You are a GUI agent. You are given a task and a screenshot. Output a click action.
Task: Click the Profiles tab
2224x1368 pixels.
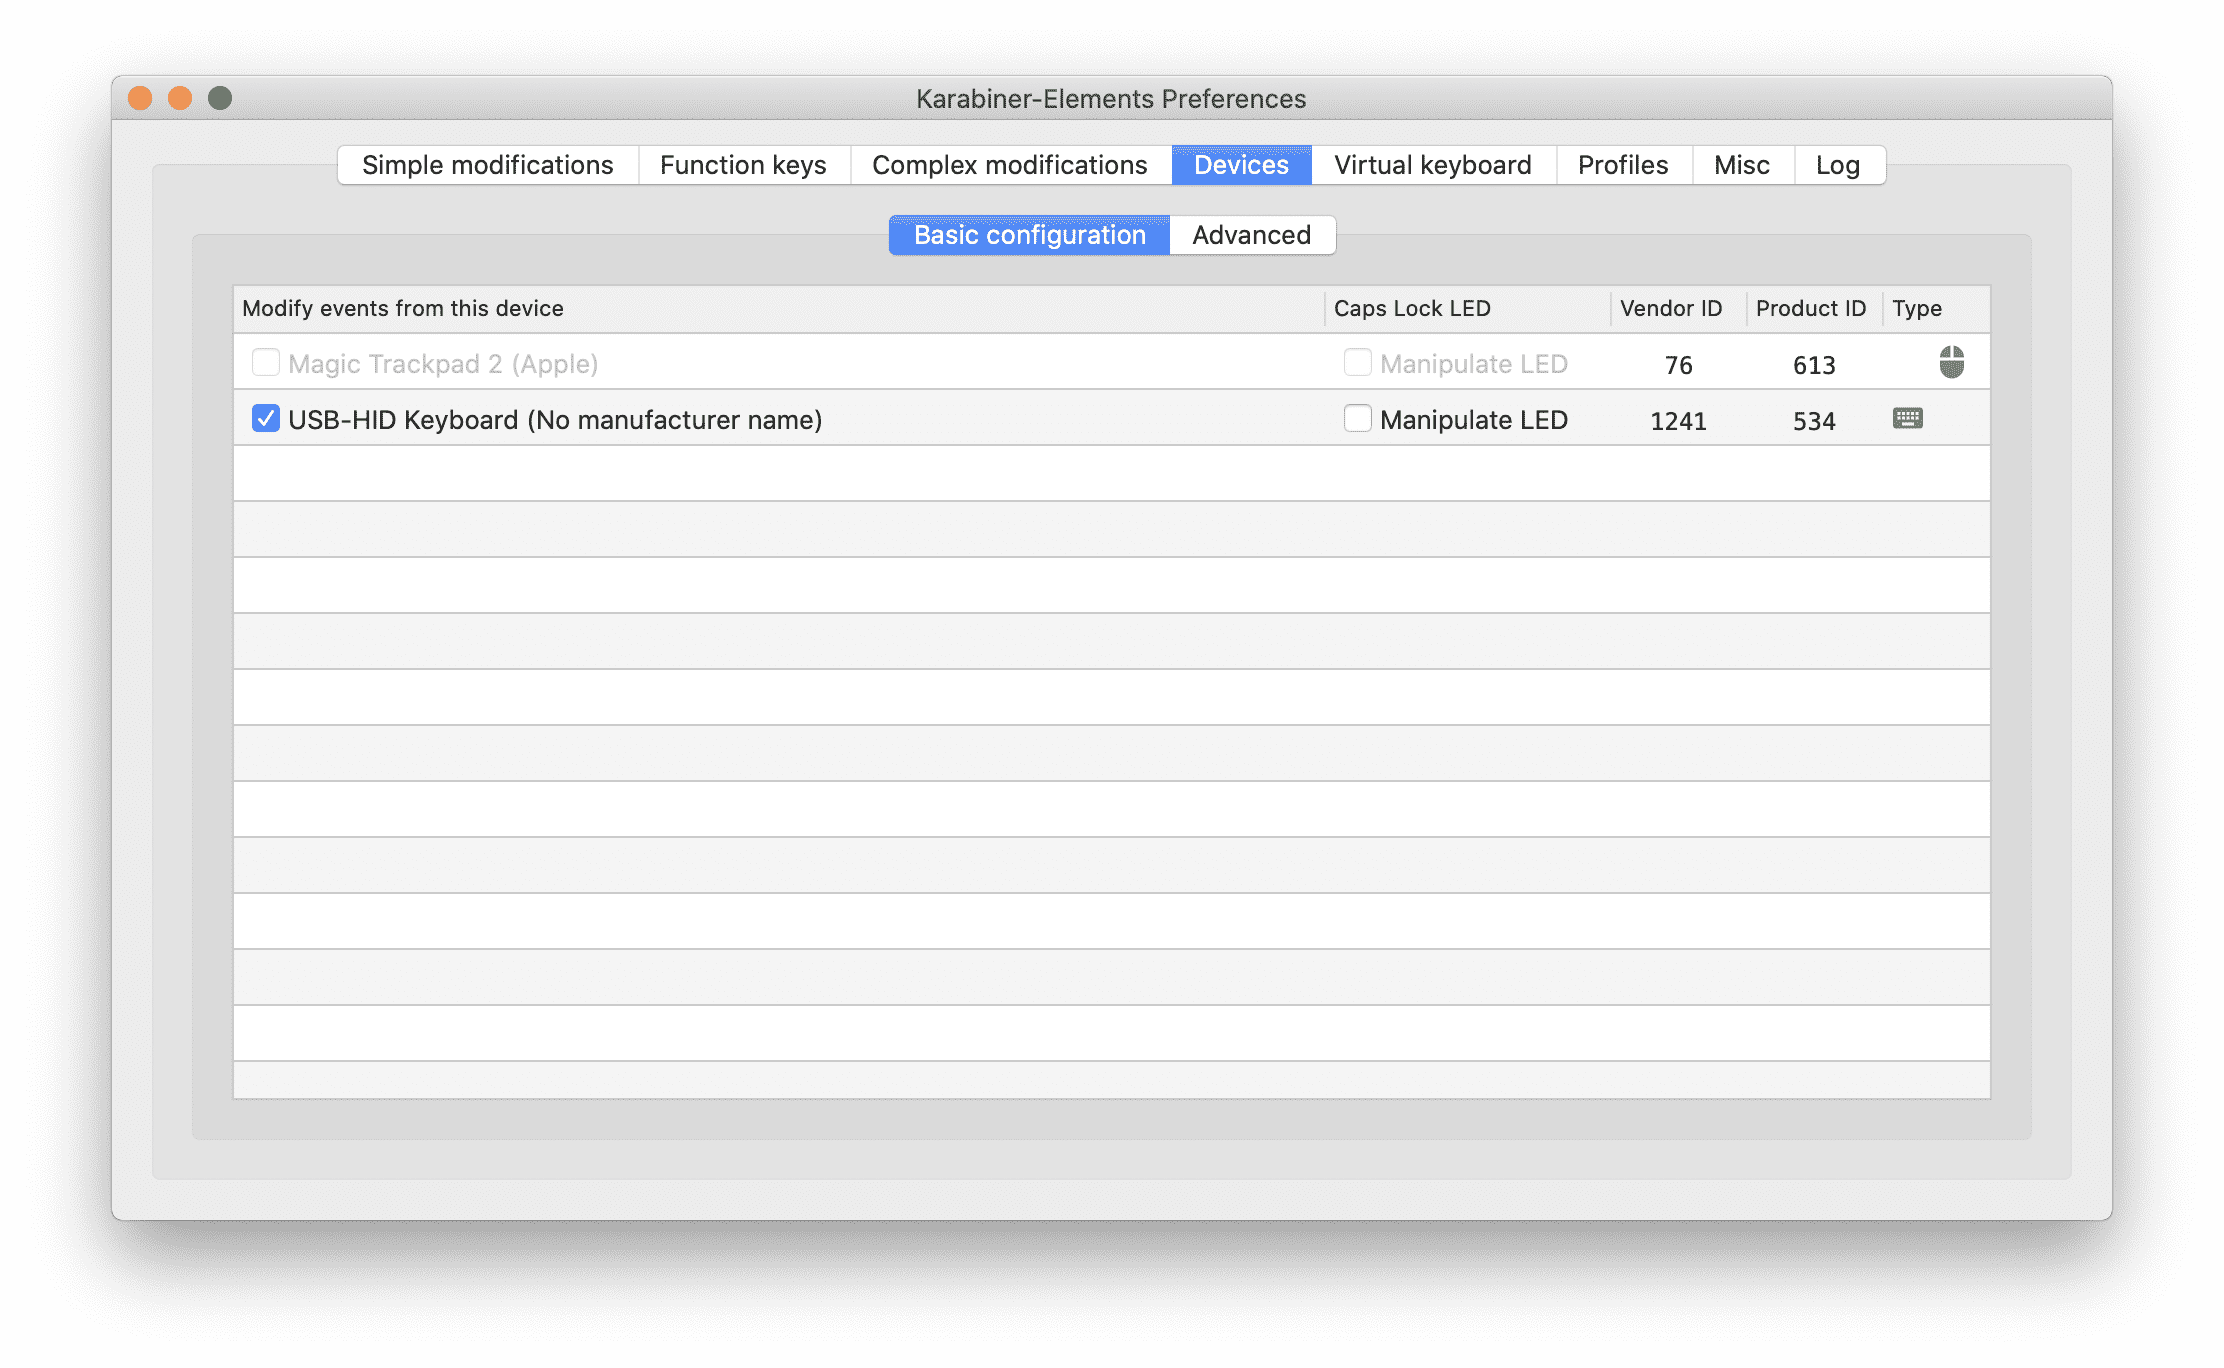tap(1624, 165)
